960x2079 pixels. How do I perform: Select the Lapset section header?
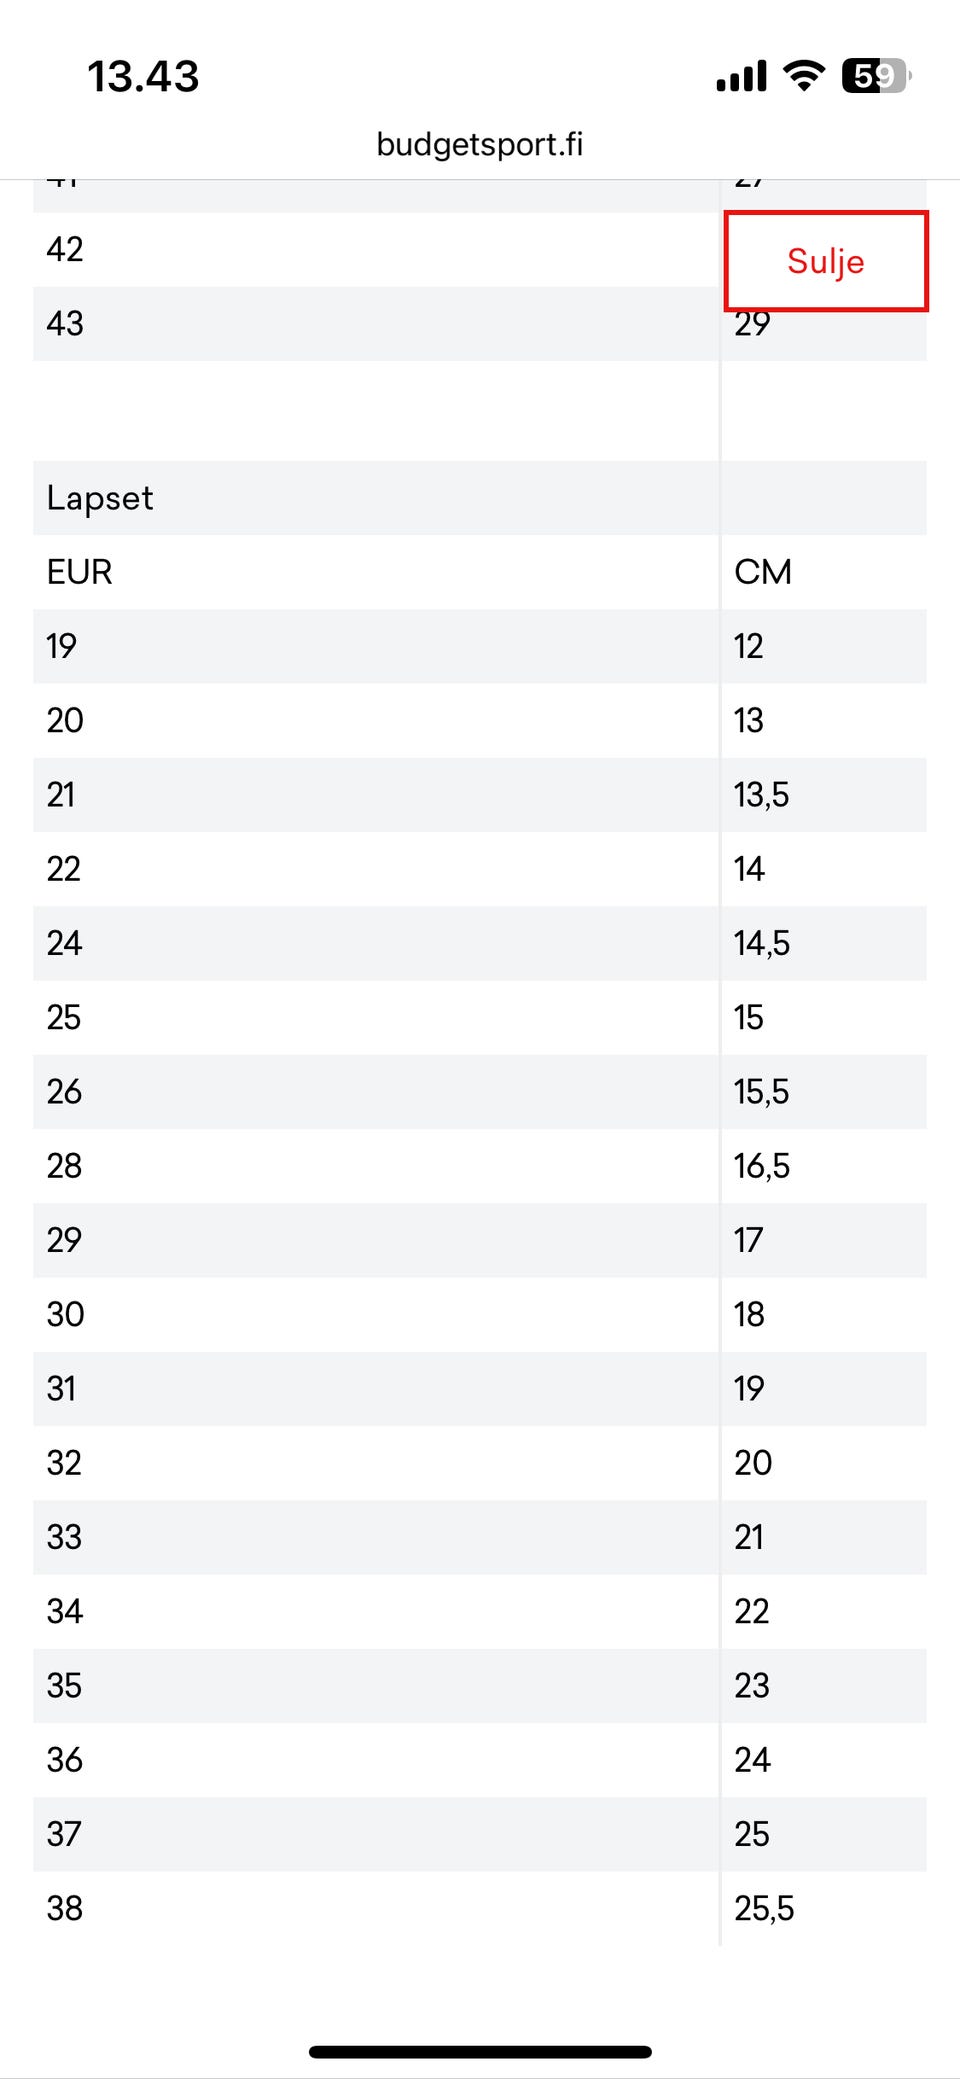coord(100,498)
